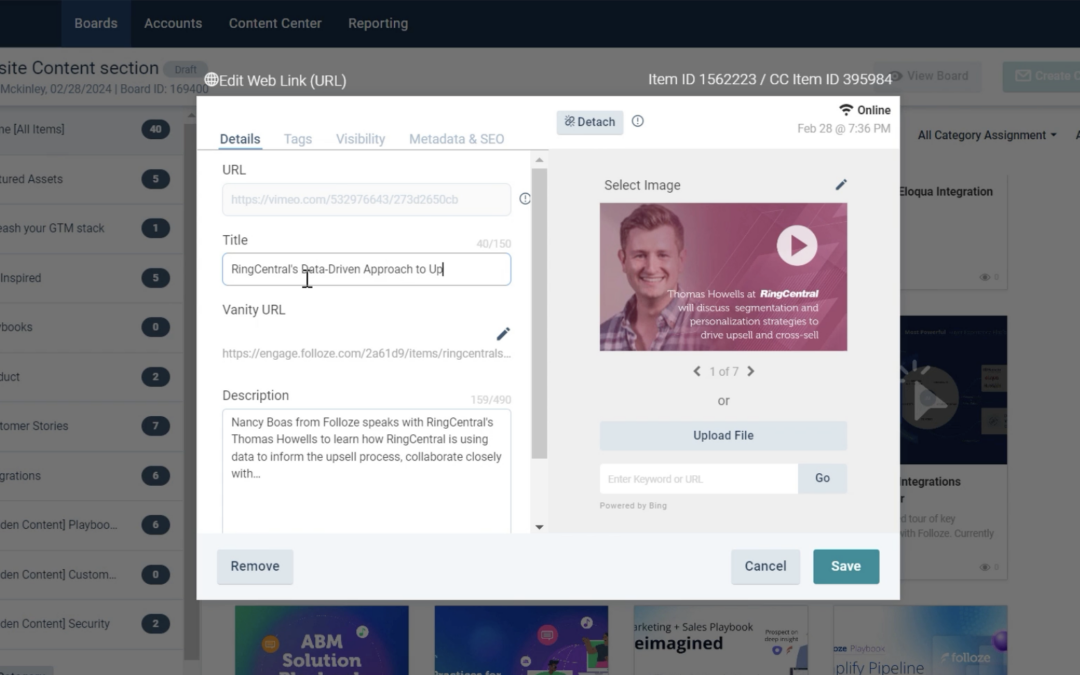Screen dimensions: 1080x675
Task: Select the Hidden Content Playbooks category
Action: 92,525
